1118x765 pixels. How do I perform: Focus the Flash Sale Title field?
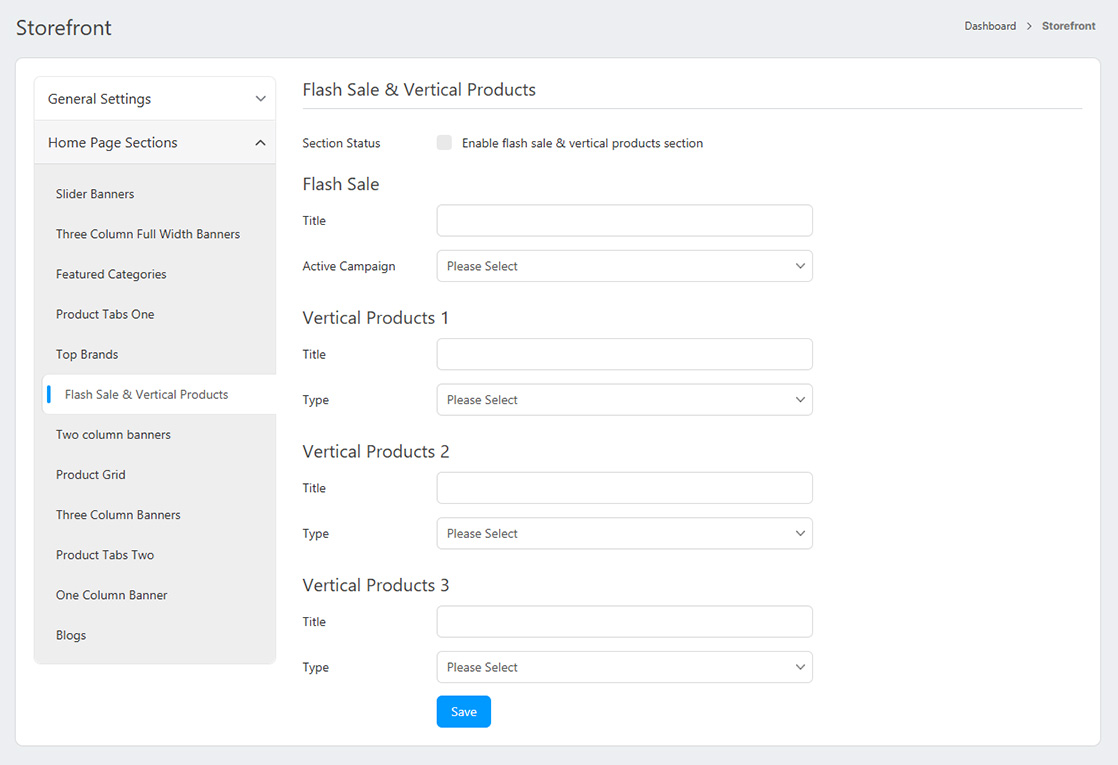624,221
